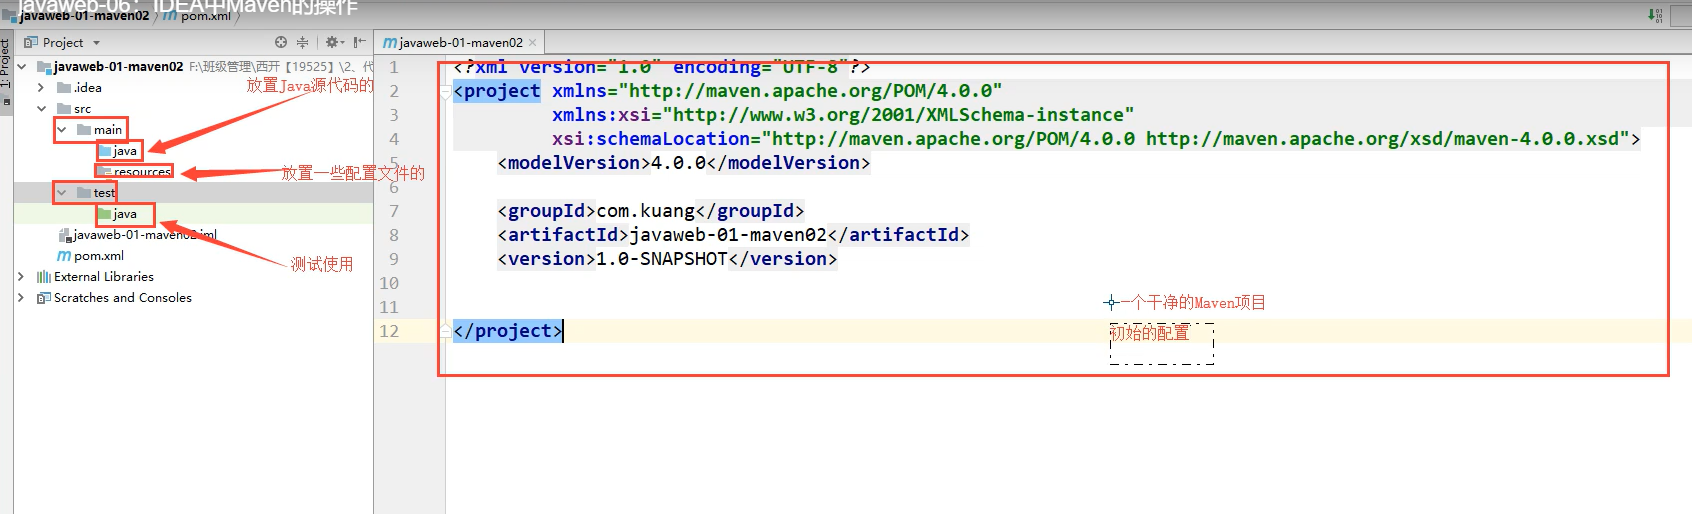Click the xmlns:xsi attribute line

click(x=843, y=115)
